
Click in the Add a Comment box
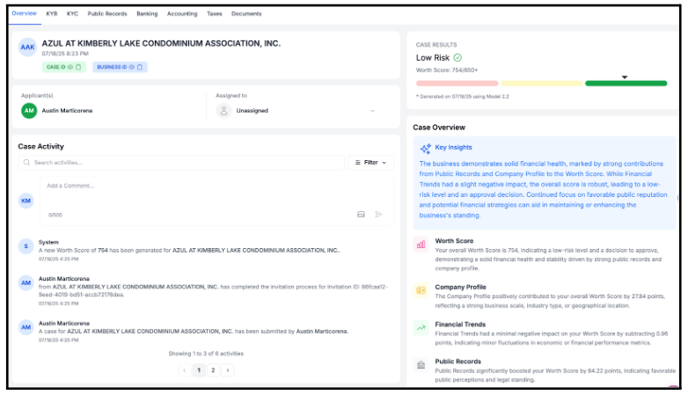[x=217, y=201]
